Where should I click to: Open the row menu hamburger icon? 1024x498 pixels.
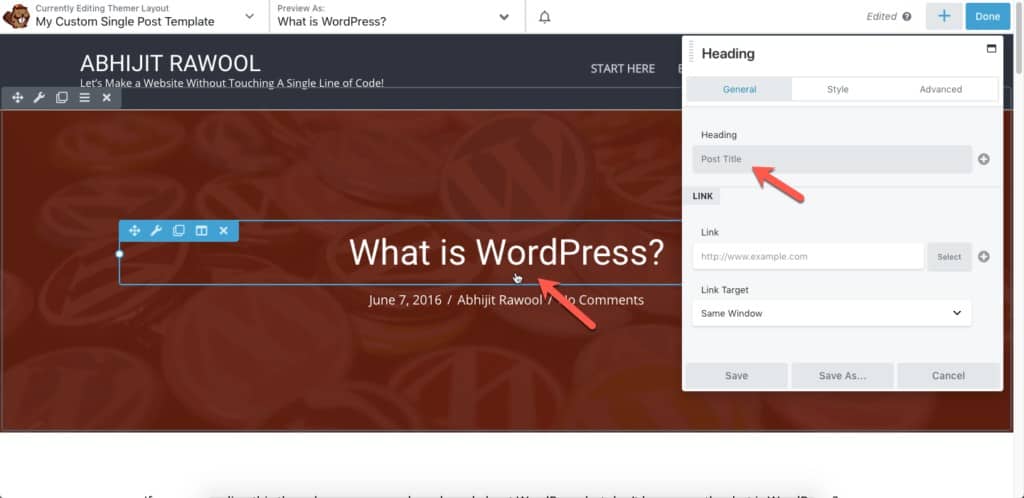84,98
